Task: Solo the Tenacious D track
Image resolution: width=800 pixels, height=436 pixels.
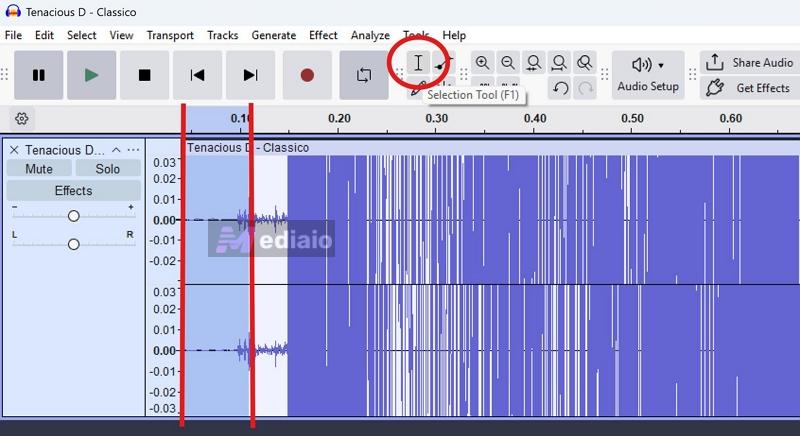Action: 108,169
